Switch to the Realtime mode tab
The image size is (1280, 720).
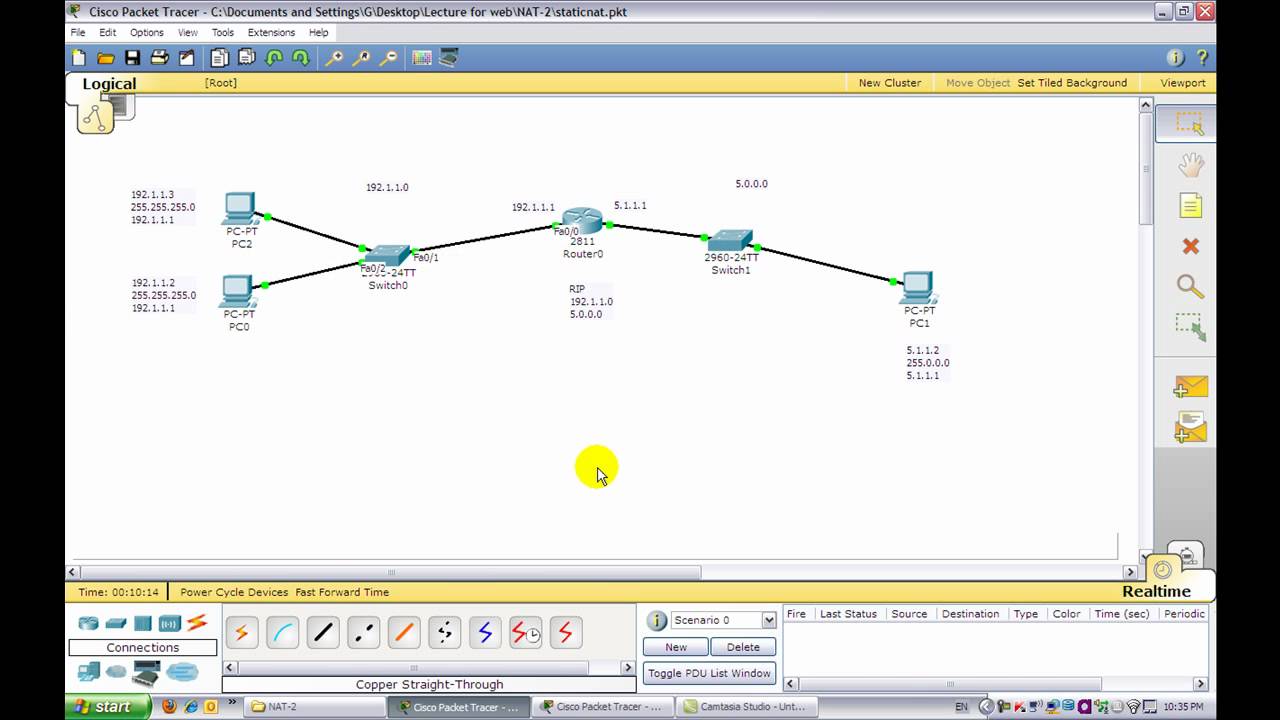(x=1157, y=591)
